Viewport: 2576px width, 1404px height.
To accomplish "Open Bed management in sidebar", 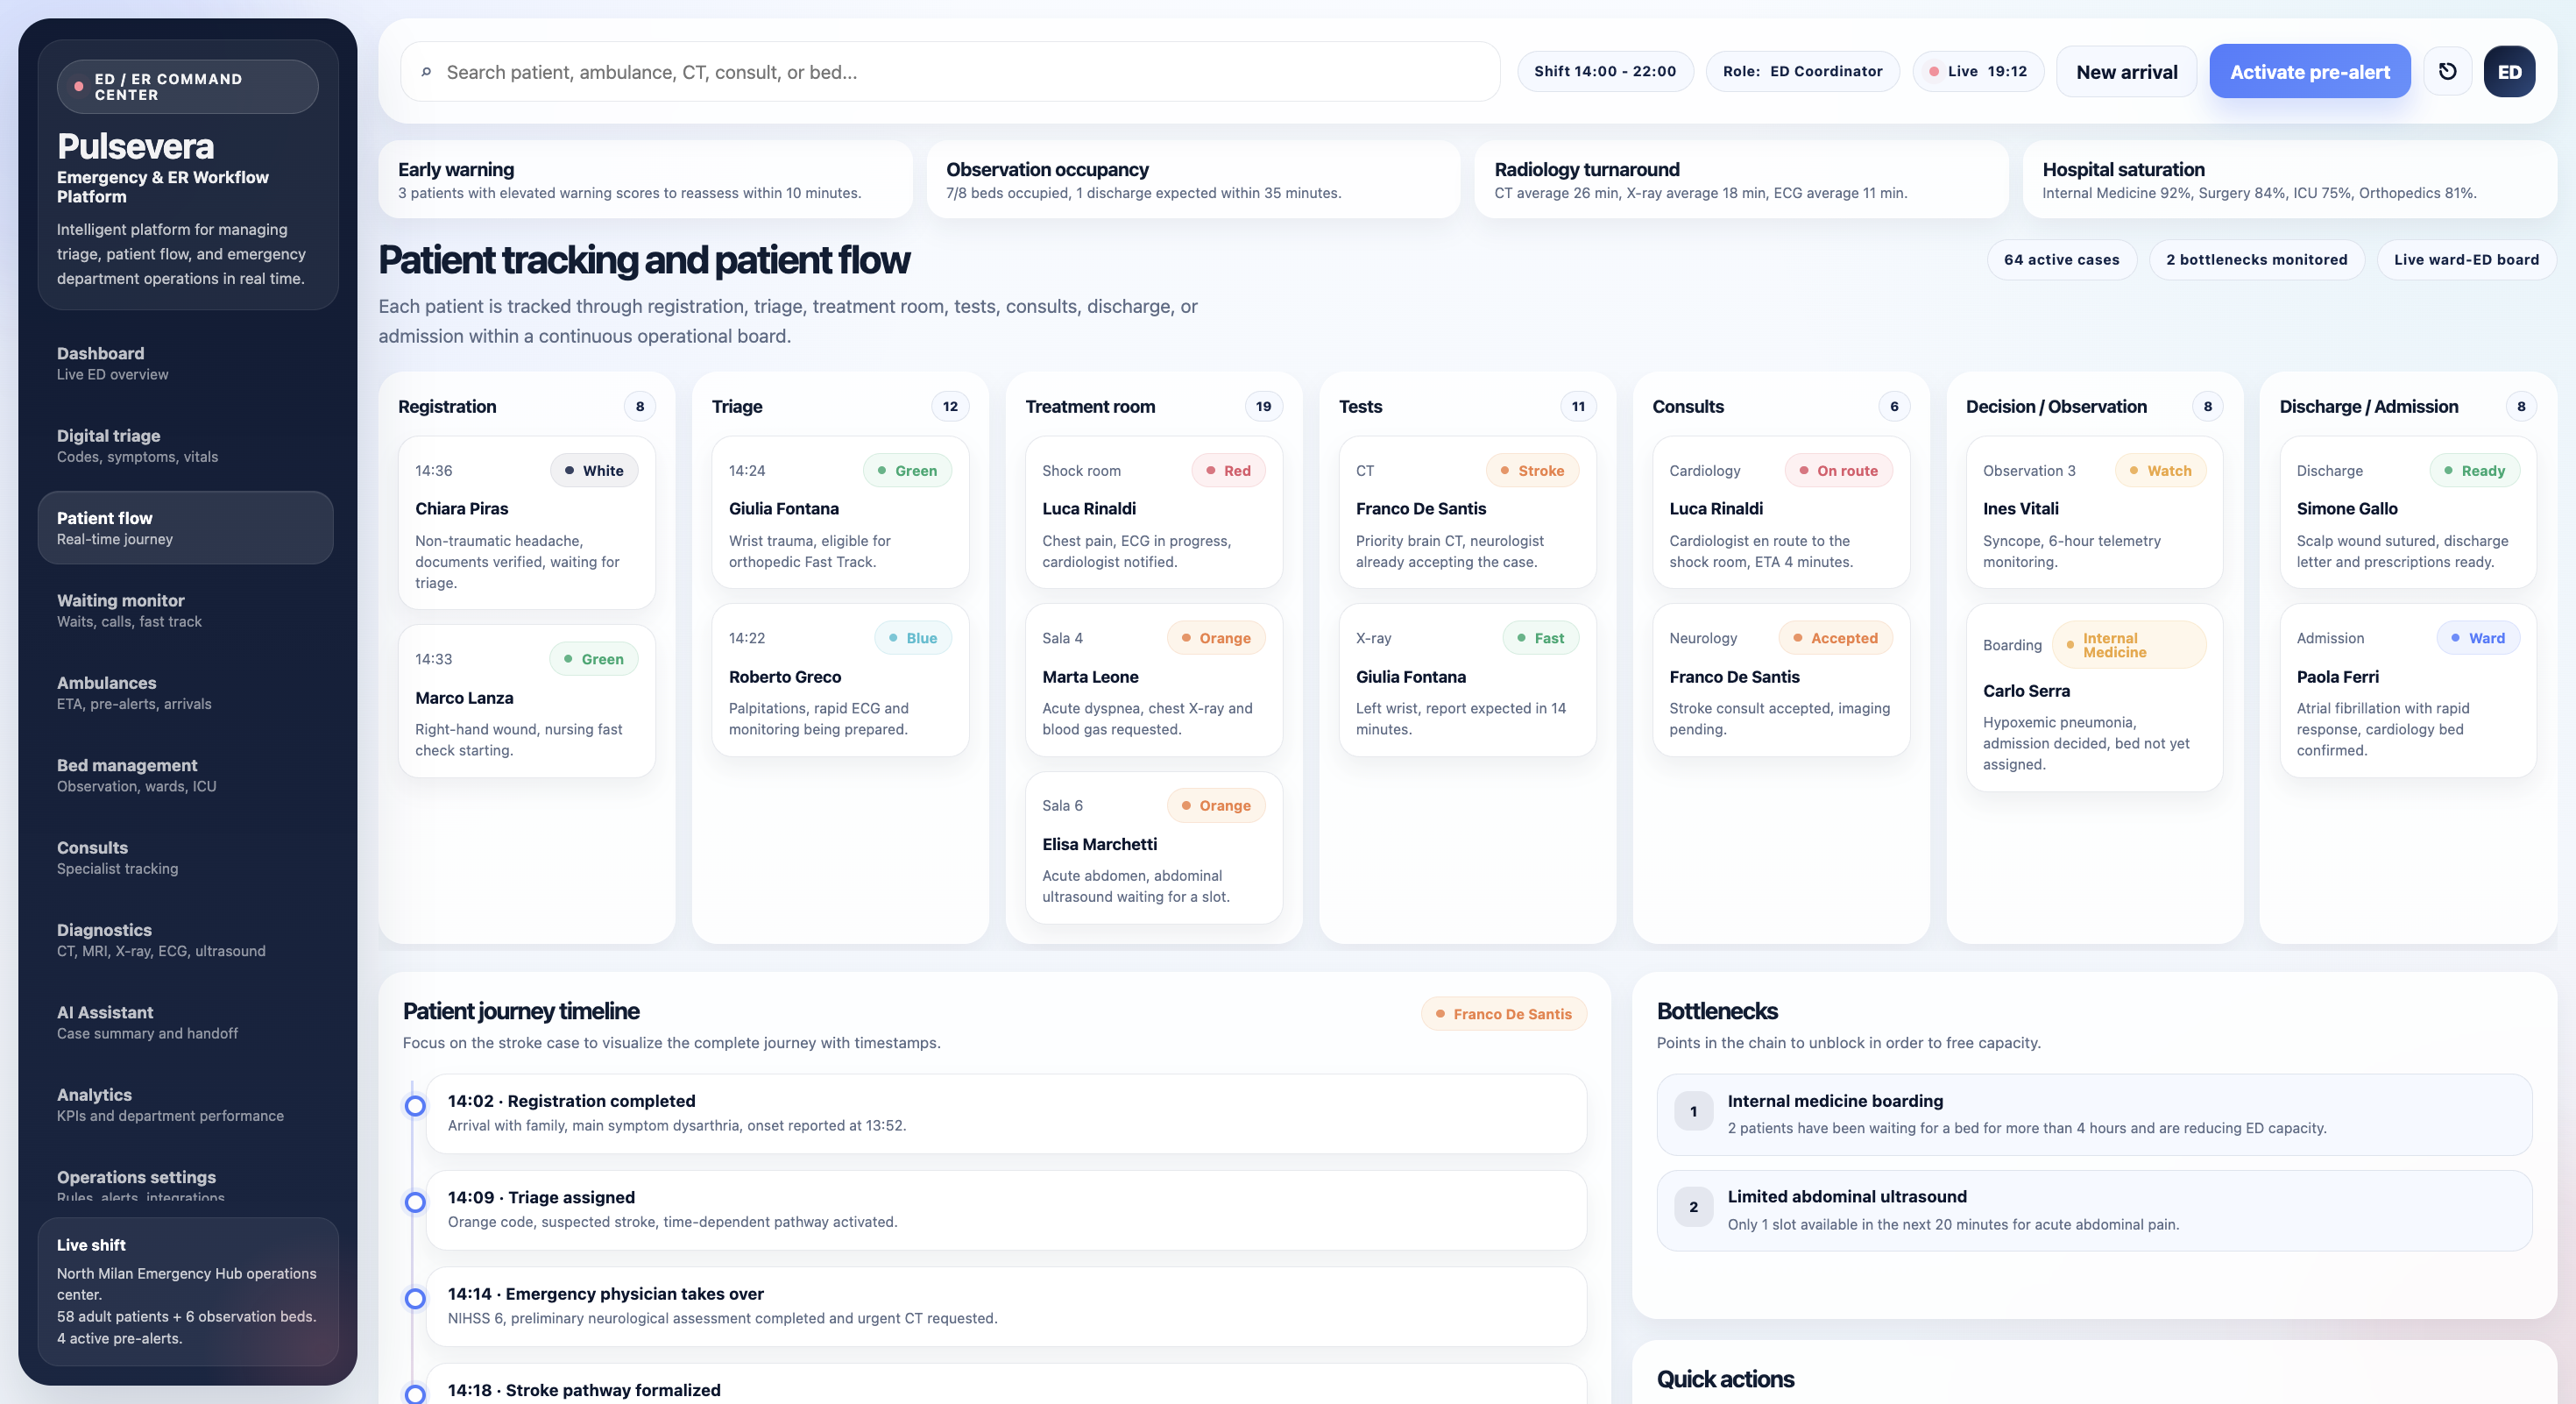I will (x=186, y=775).
